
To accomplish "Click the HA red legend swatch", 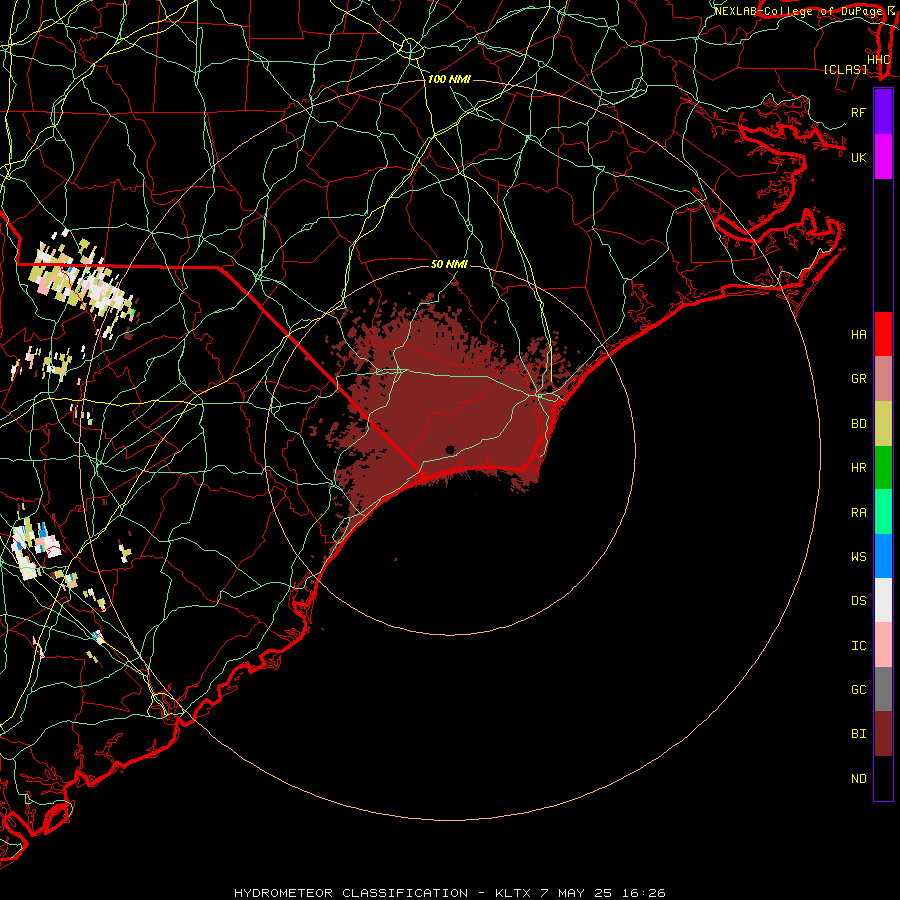I will coord(883,334).
